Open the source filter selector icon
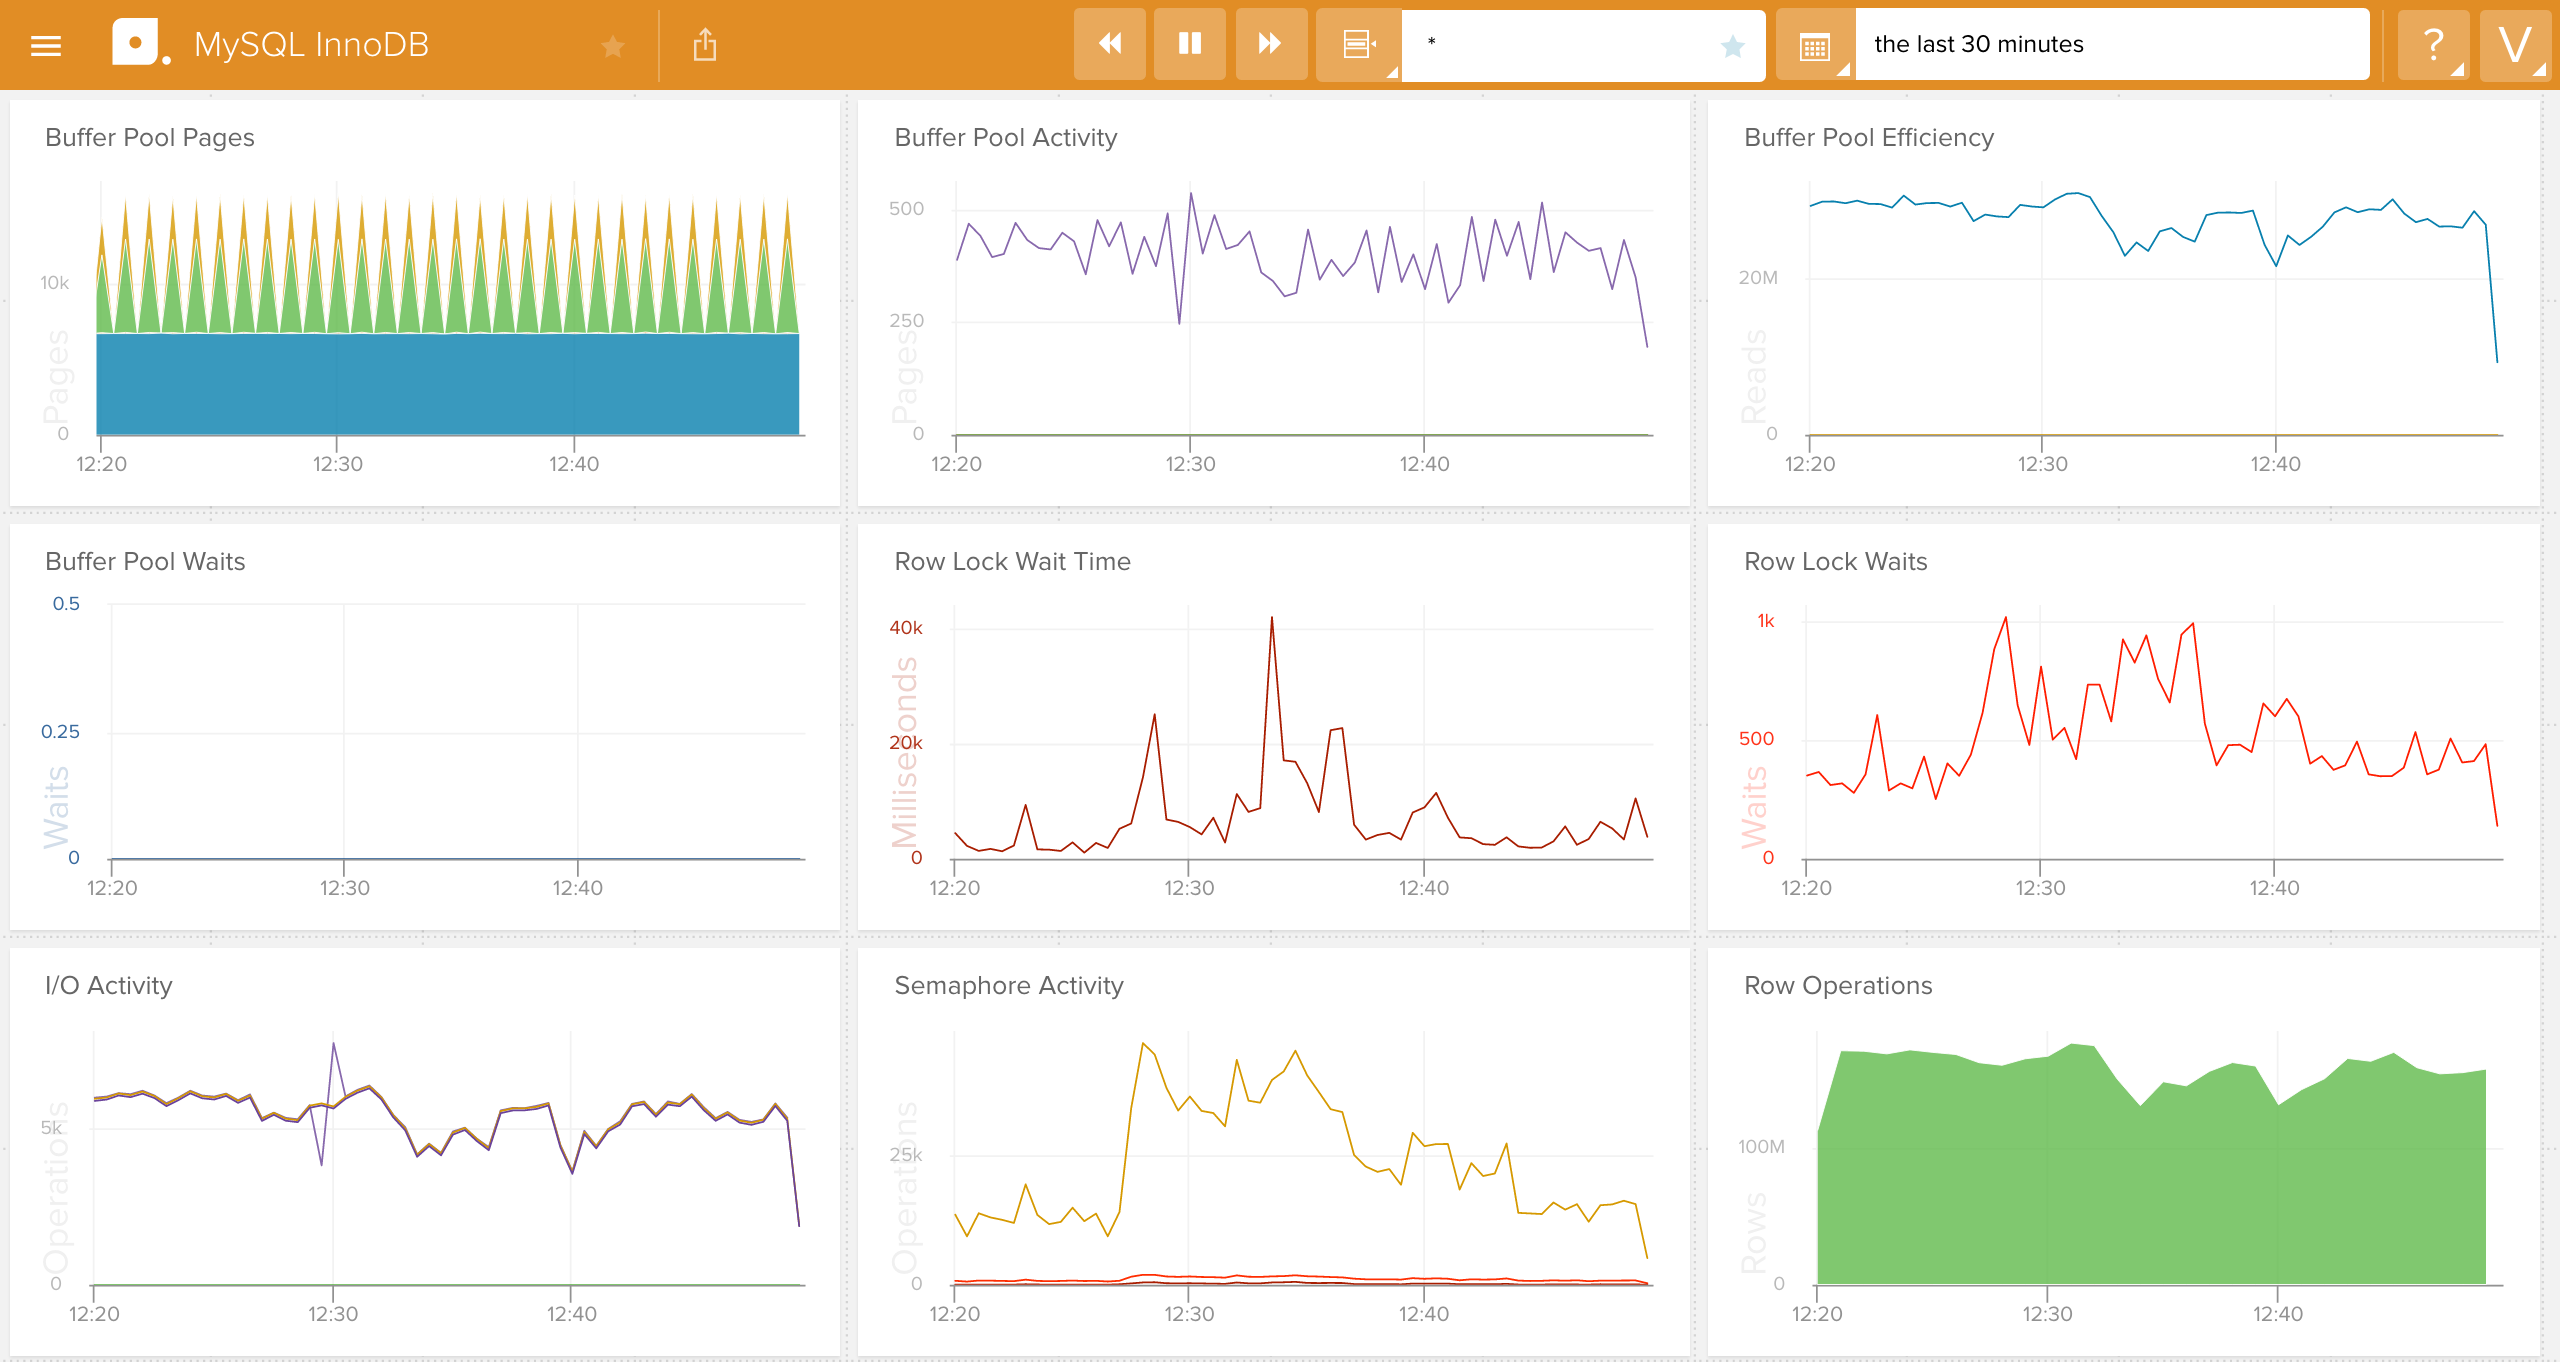 point(1359,44)
